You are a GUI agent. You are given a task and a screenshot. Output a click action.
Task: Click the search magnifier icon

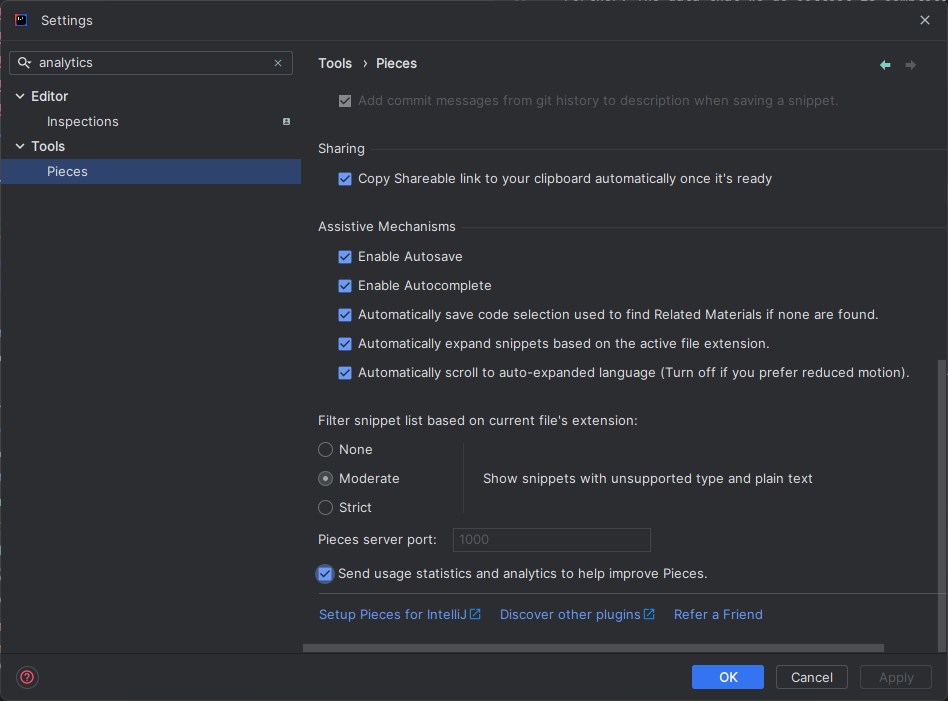pyautogui.click(x=24, y=63)
